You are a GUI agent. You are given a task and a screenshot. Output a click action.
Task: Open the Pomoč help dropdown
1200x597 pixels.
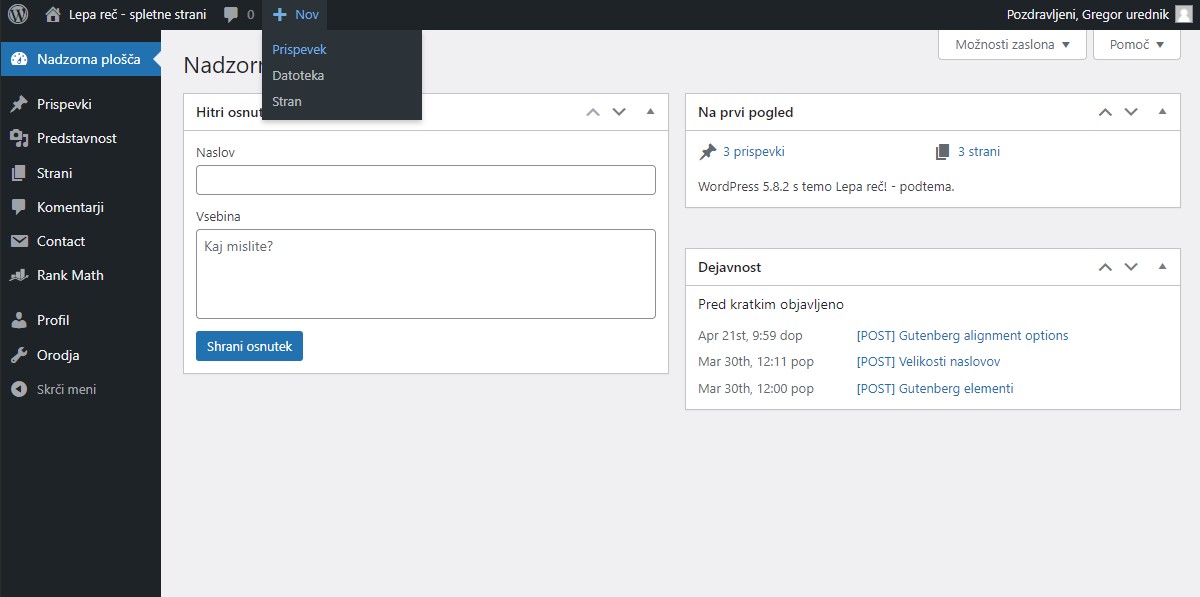click(1136, 45)
